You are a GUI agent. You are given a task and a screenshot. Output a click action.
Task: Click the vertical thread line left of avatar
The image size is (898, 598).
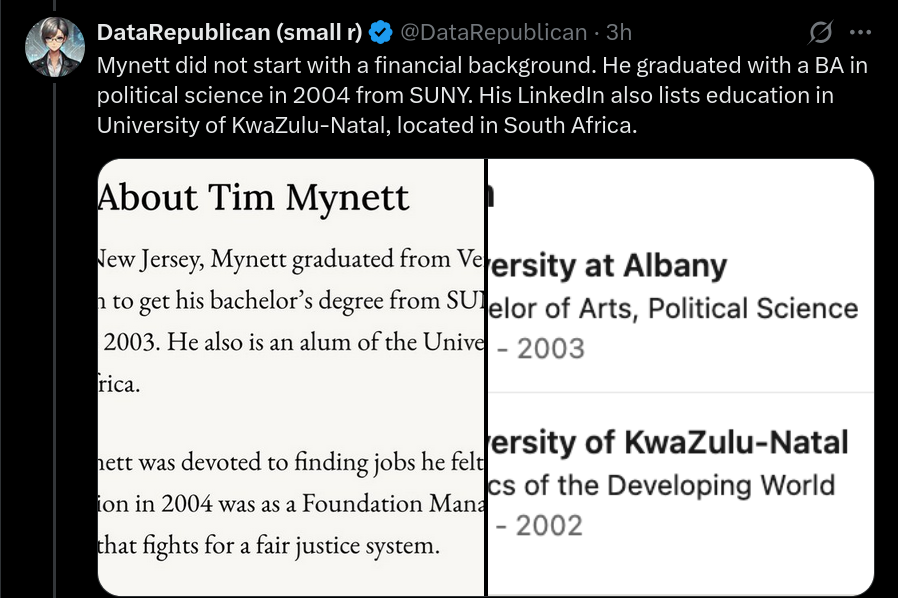click(55, 338)
